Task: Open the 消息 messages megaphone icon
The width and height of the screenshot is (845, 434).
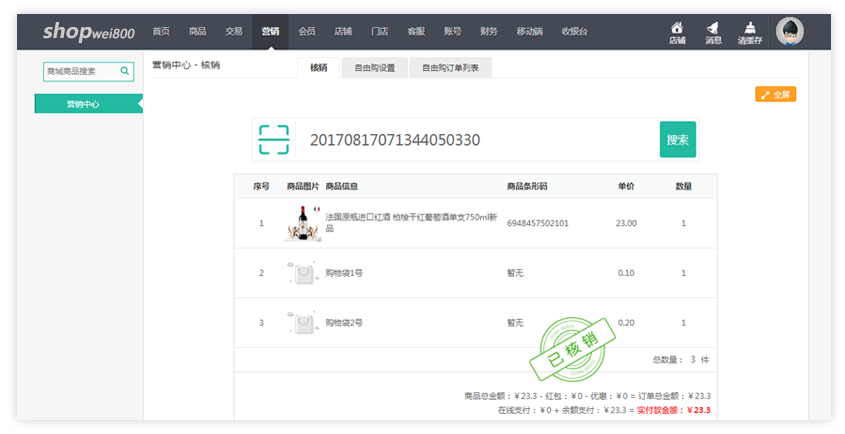Action: pos(713,32)
